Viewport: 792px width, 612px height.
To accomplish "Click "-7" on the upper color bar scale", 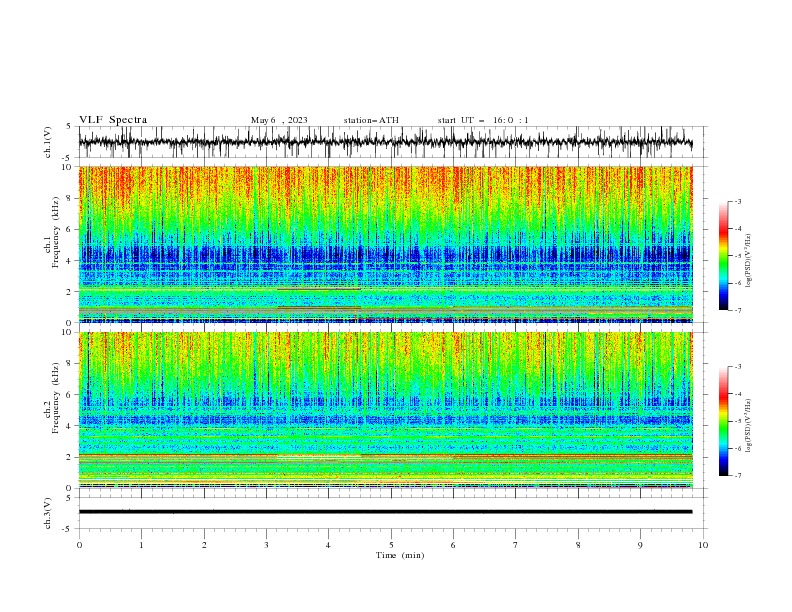I will (x=738, y=311).
